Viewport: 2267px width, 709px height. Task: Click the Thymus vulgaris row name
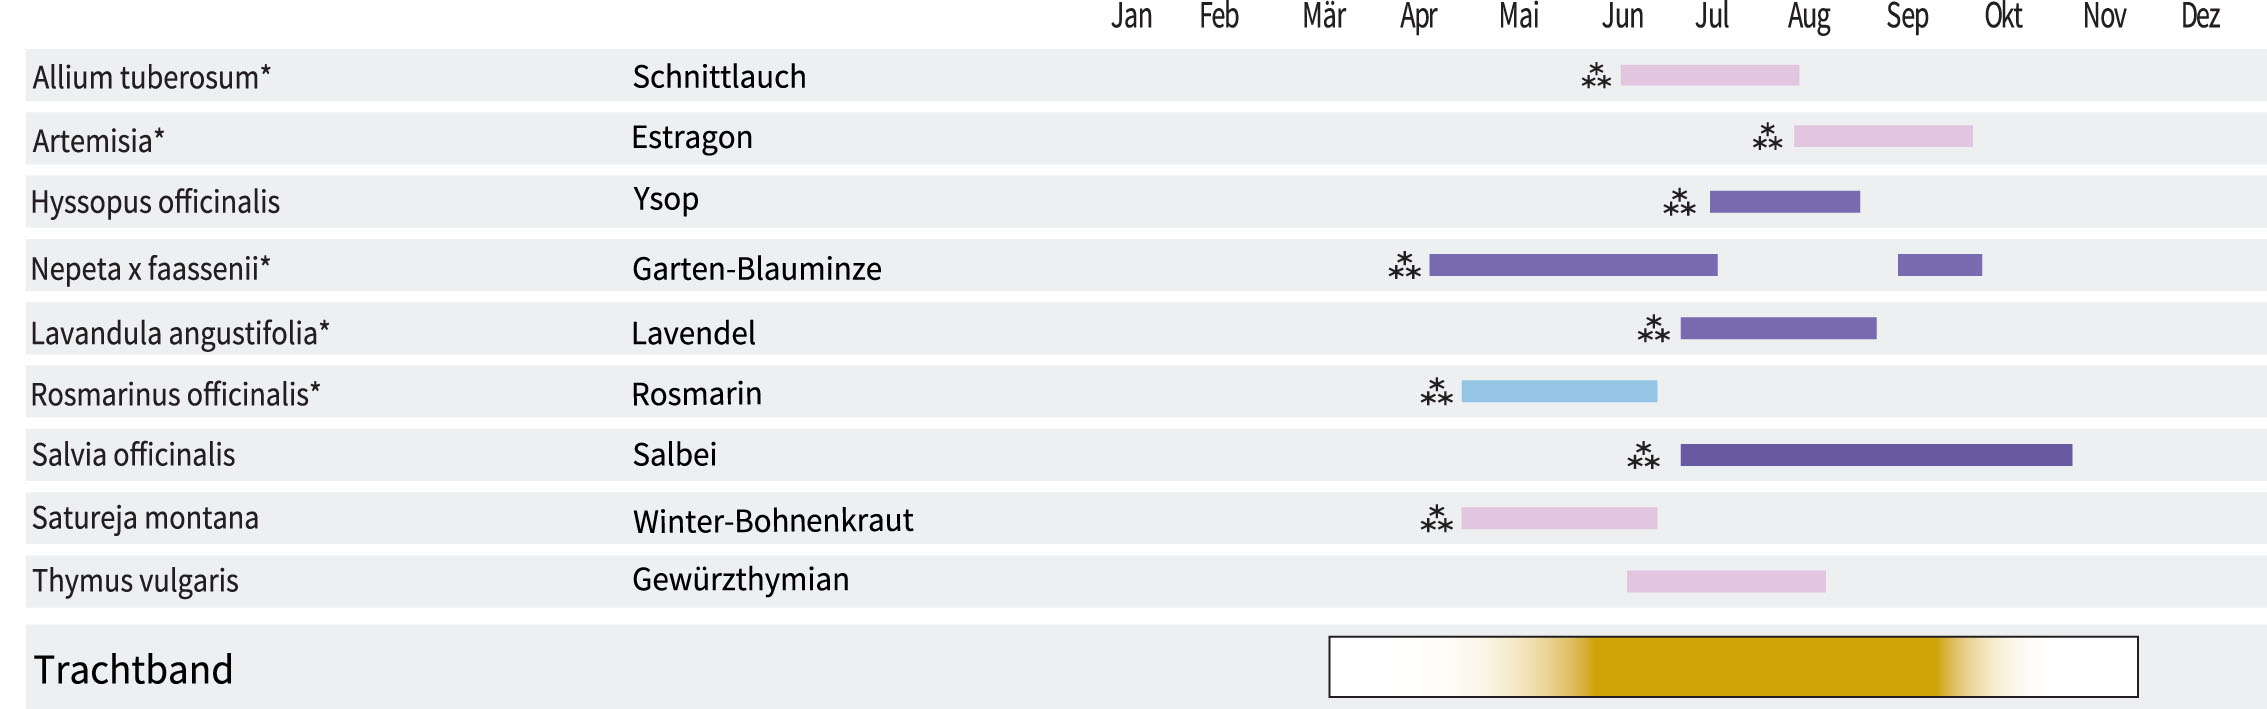[135, 581]
